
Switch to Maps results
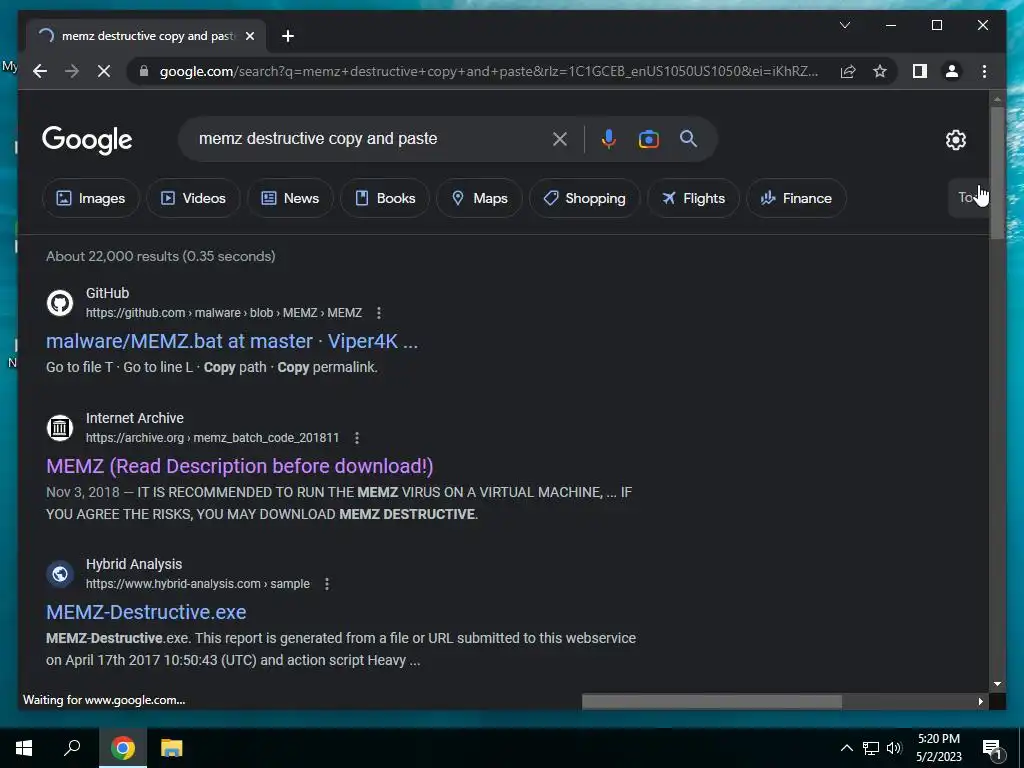479,198
